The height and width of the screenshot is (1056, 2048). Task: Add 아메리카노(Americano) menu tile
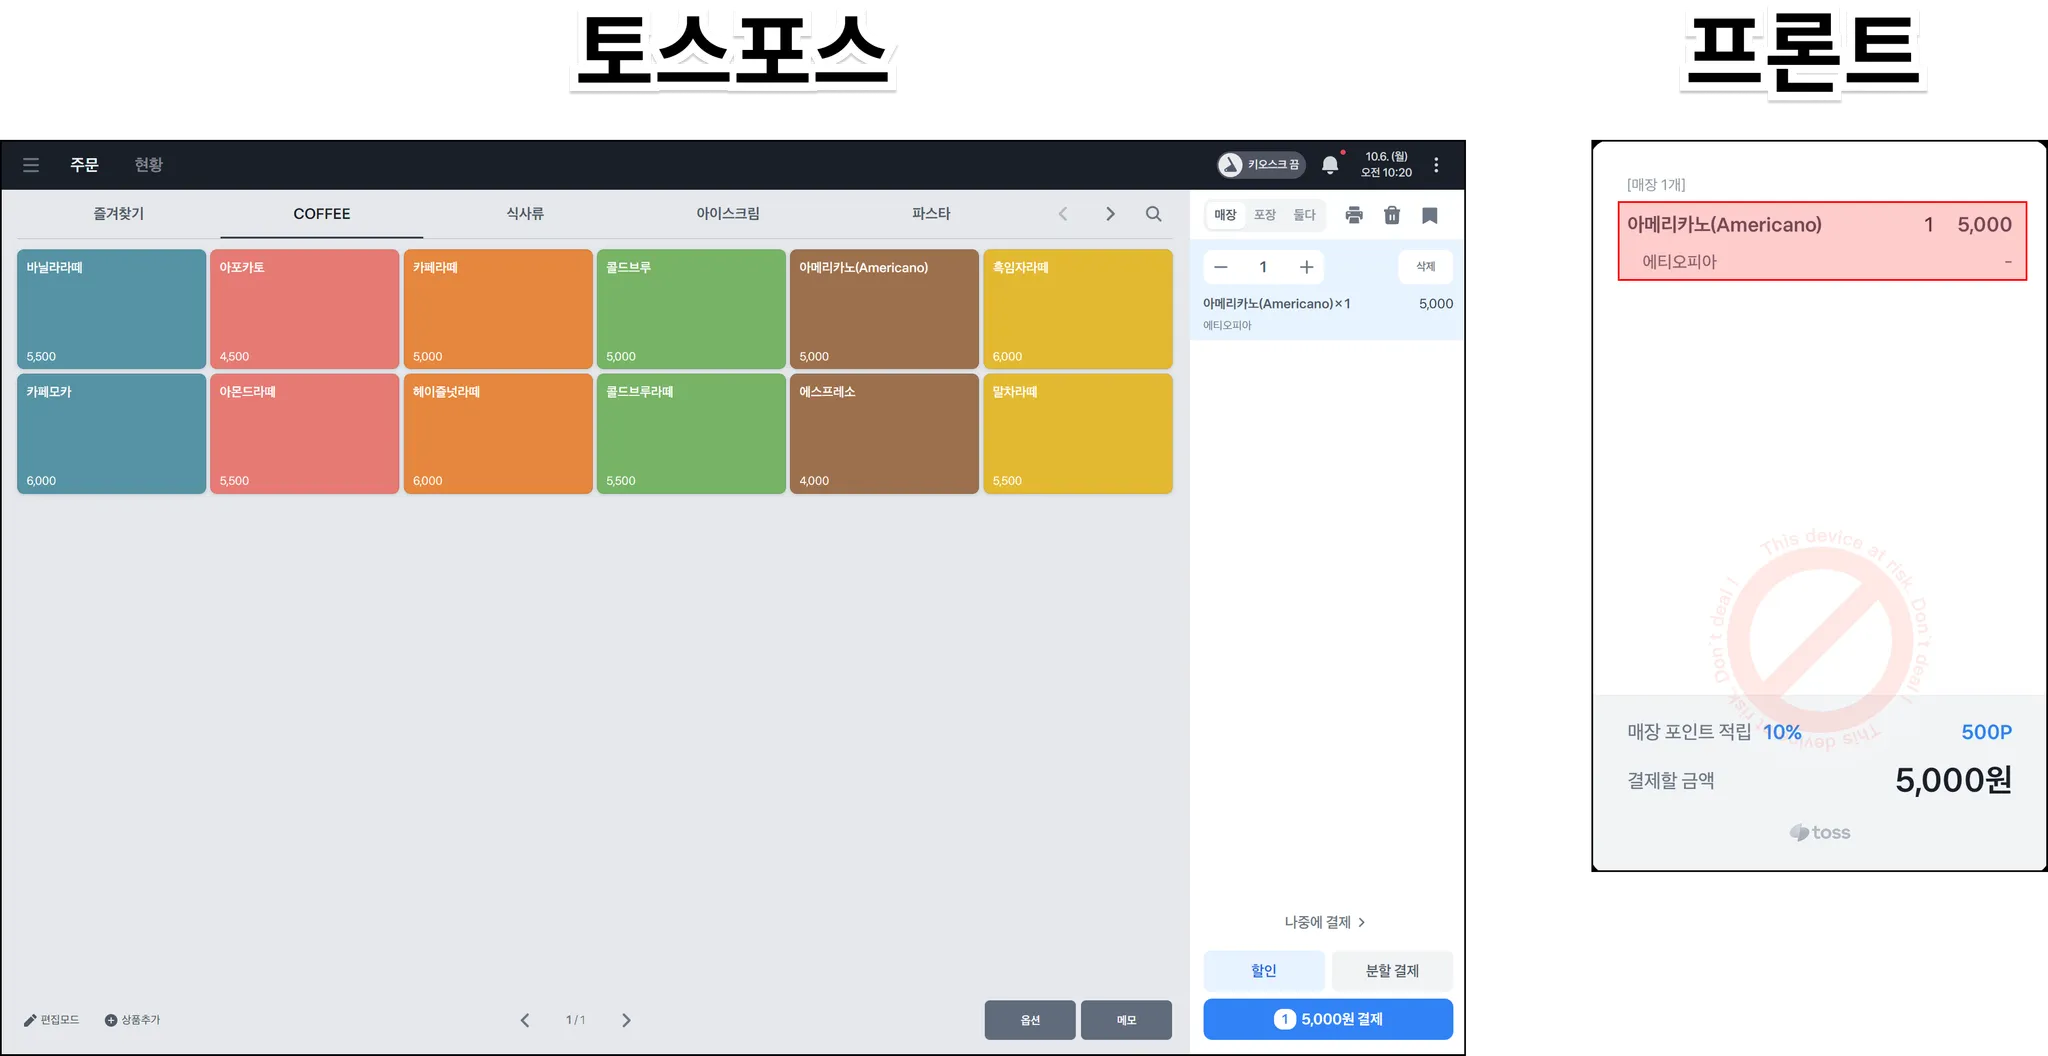click(884, 309)
